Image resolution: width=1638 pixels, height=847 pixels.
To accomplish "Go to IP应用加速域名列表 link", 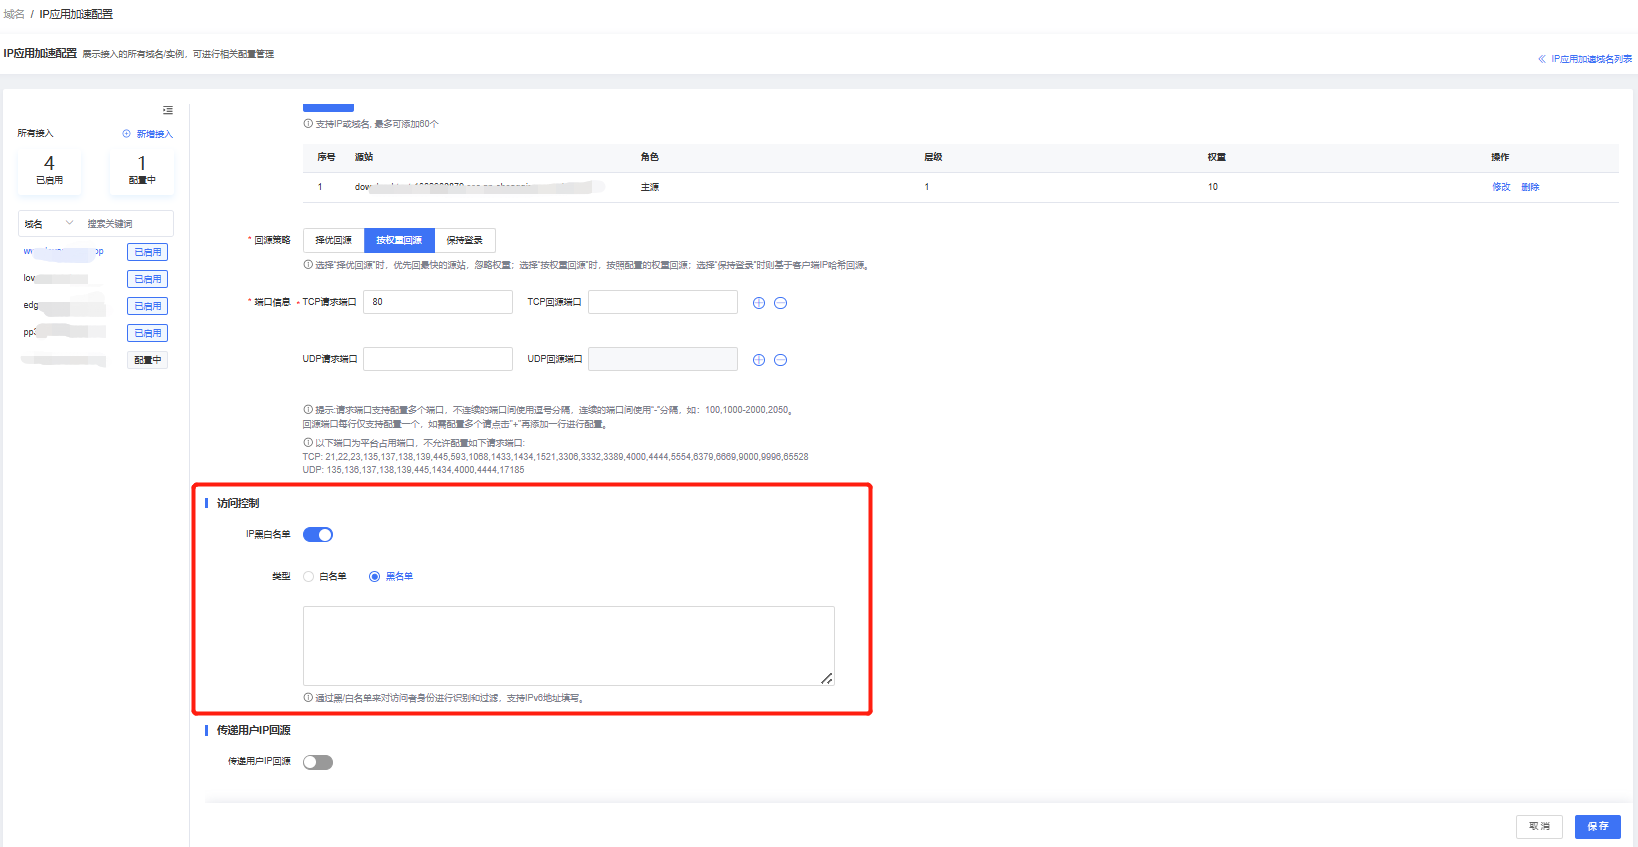I will [1591, 59].
